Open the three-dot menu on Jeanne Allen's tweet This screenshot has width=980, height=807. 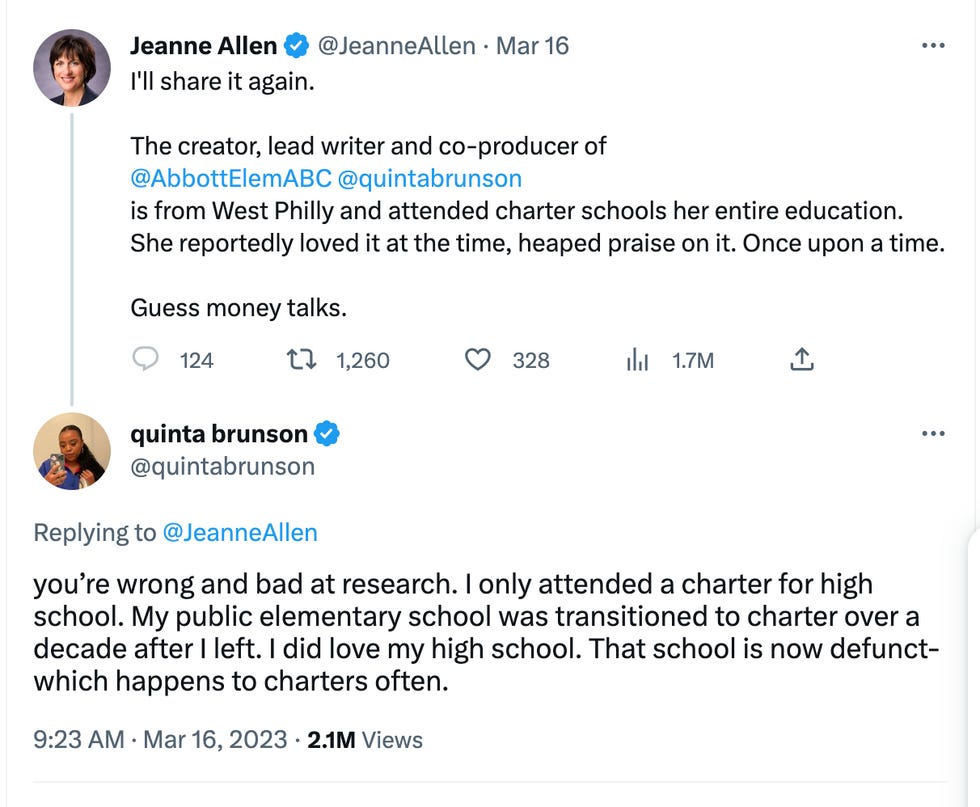(x=934, y=44)
